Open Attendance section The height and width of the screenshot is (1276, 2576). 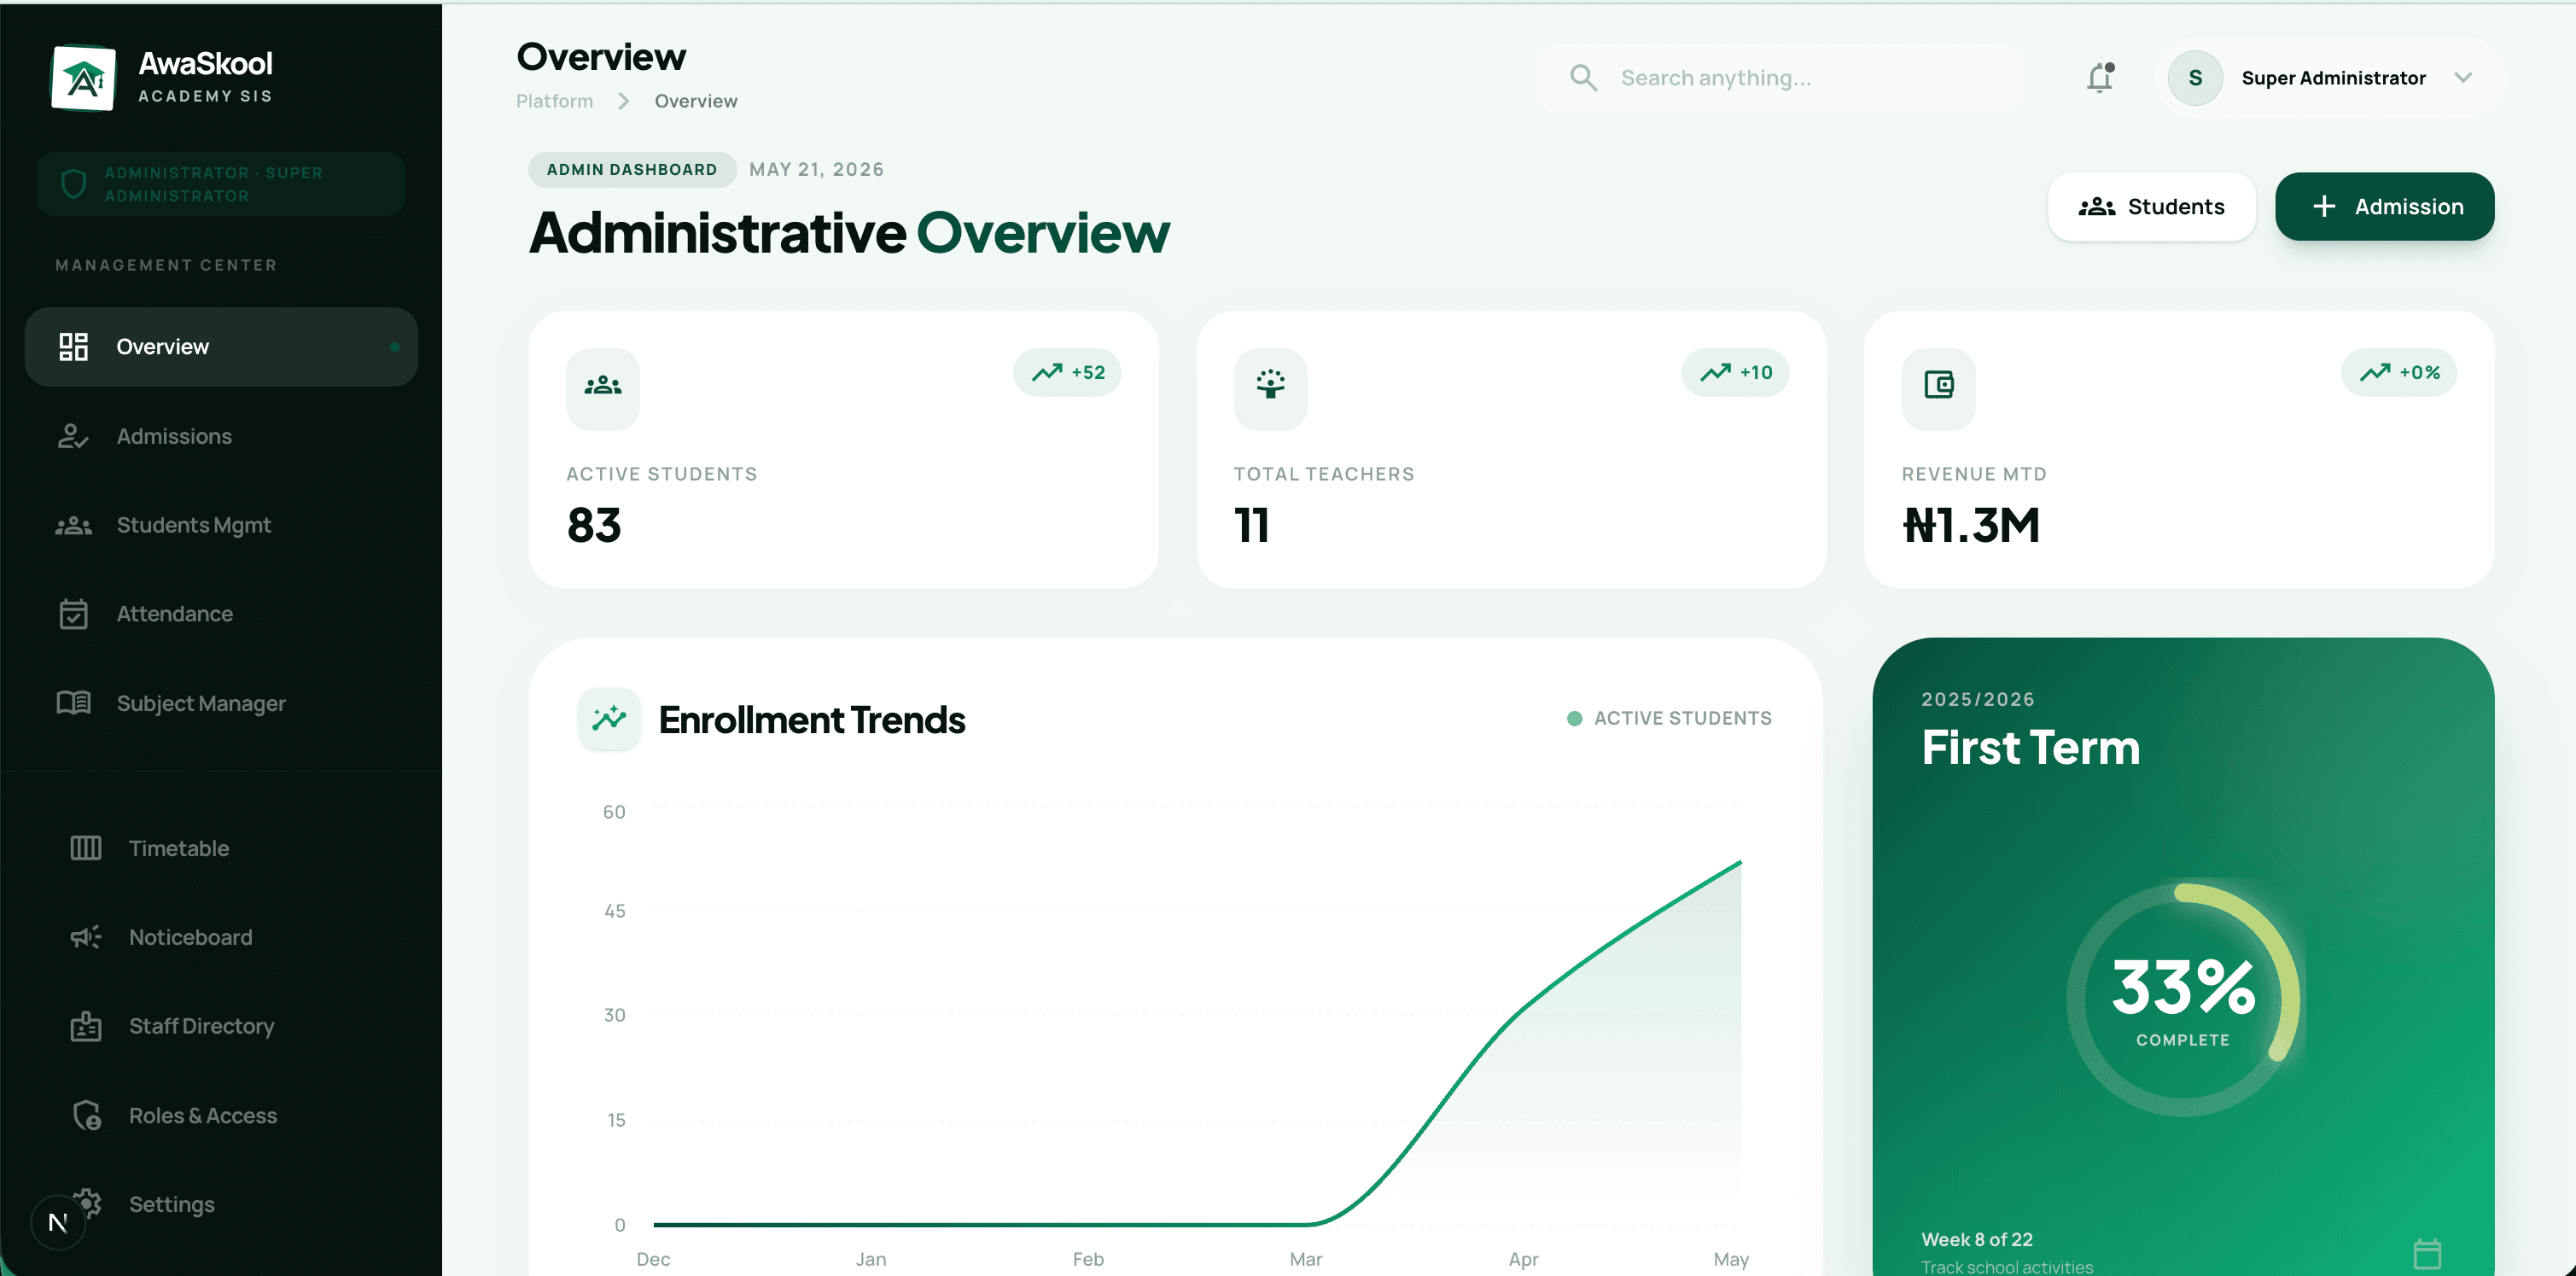click(x=221, y=614)
